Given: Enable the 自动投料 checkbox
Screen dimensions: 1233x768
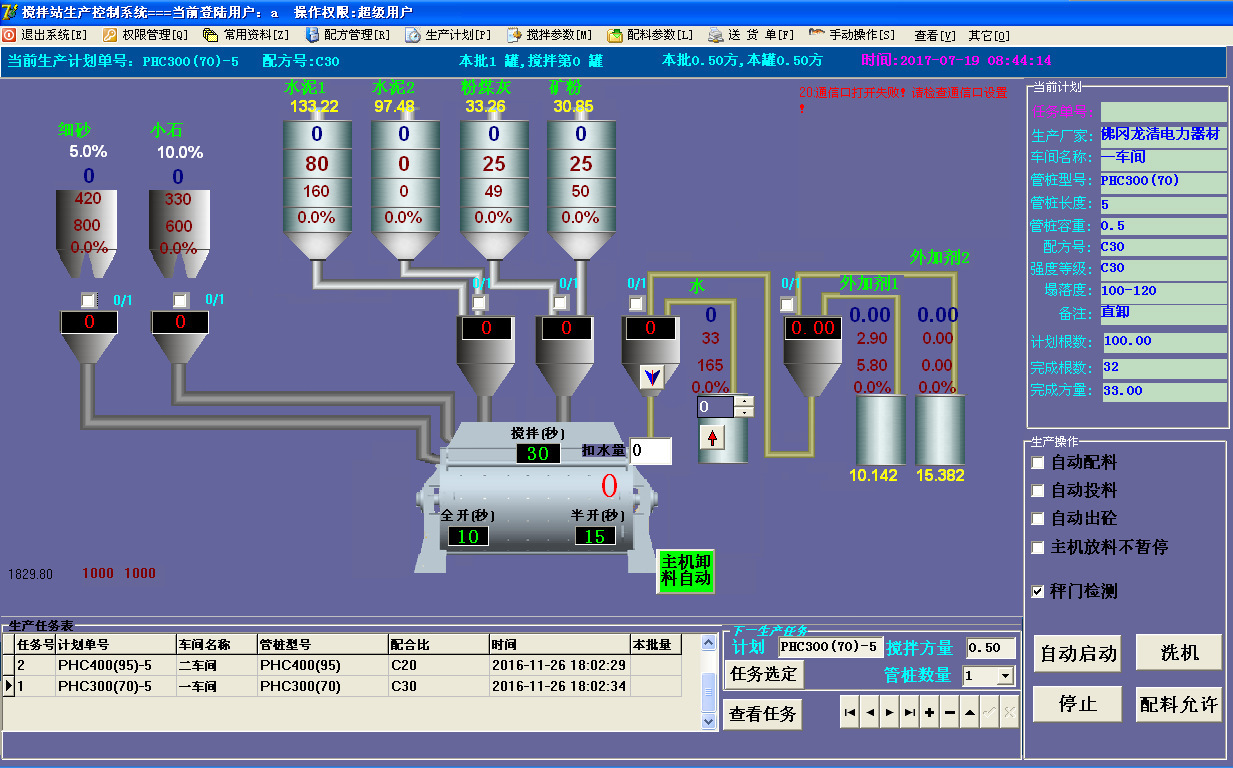Looking at the screenshot, I should pos(1038,491).
